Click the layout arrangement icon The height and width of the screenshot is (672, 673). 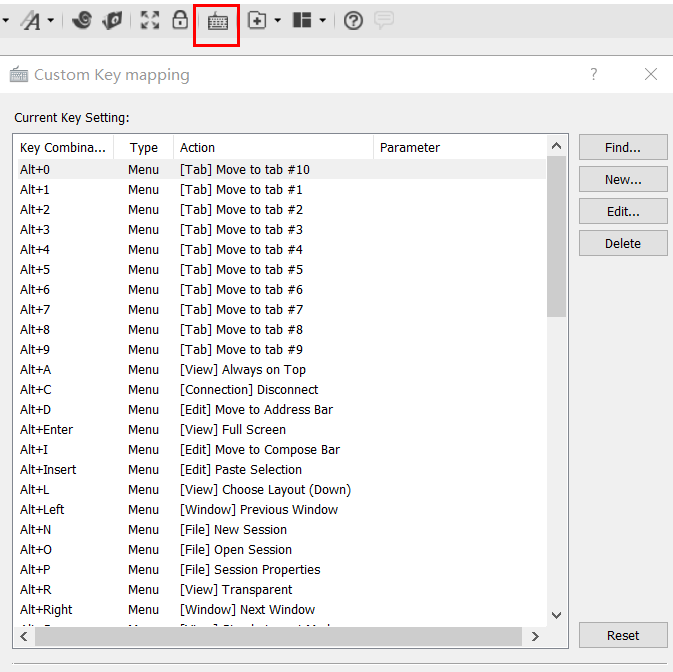pyautogui.click(x=302, y=20)
